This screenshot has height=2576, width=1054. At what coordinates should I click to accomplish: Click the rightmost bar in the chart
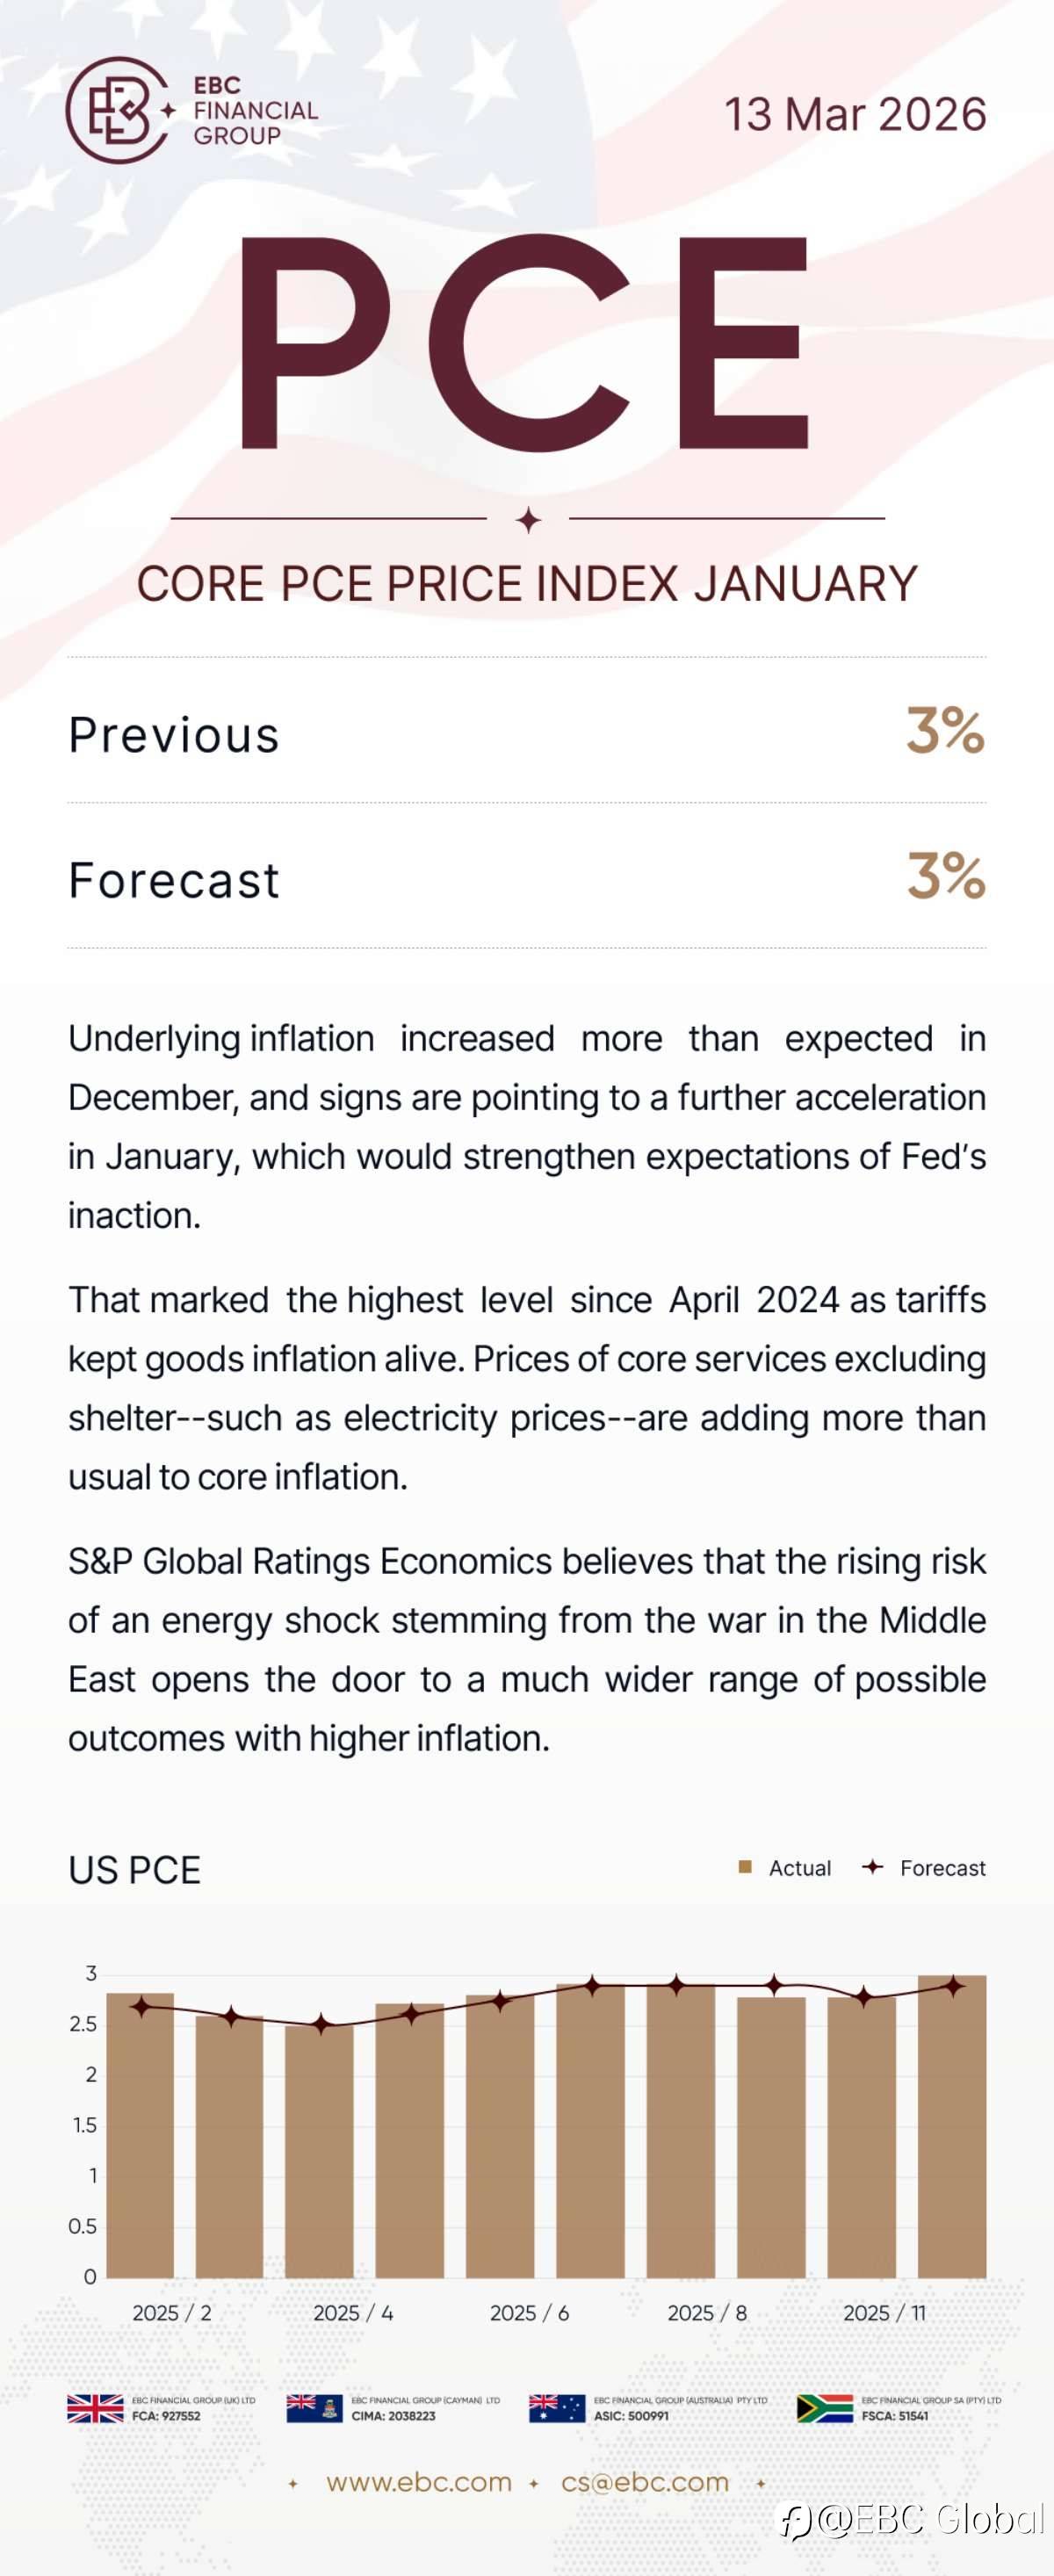[x=952, y=2130]
